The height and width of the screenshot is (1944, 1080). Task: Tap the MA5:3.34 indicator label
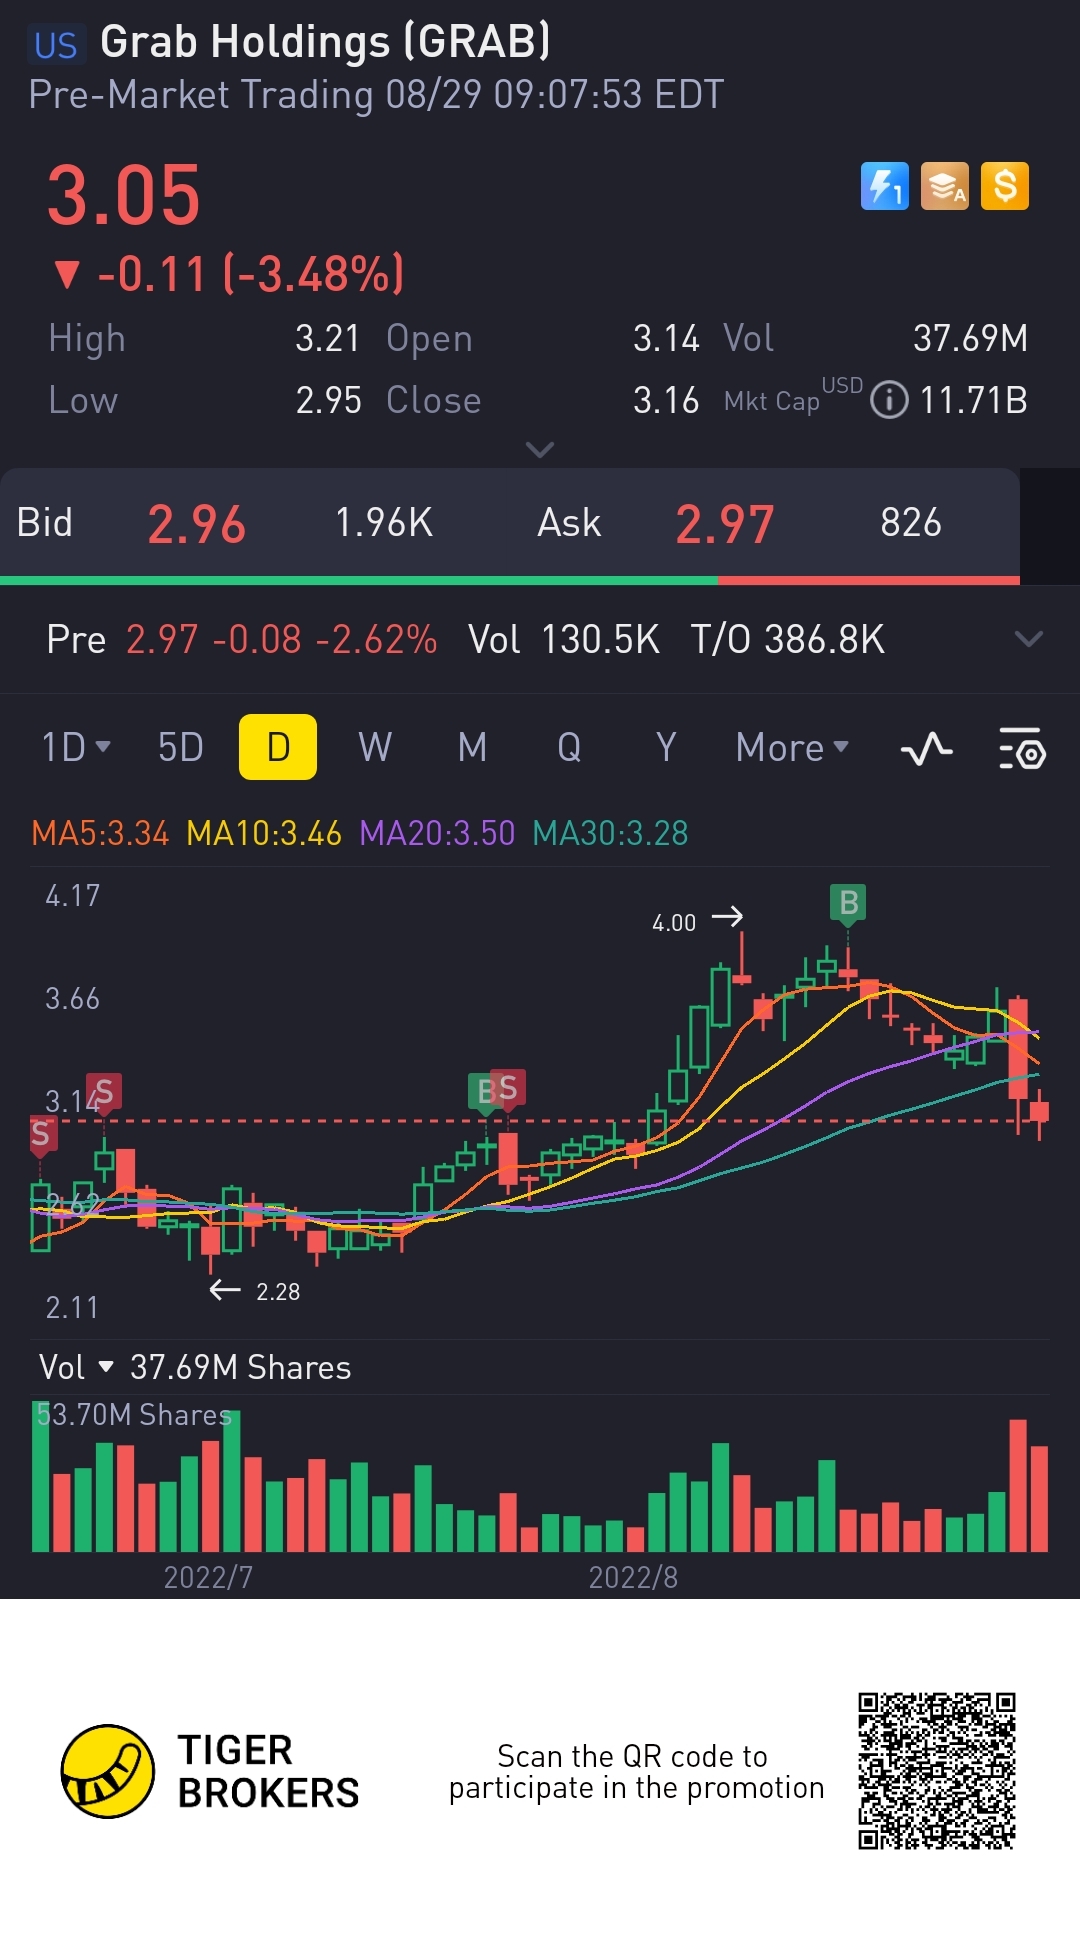100,833
